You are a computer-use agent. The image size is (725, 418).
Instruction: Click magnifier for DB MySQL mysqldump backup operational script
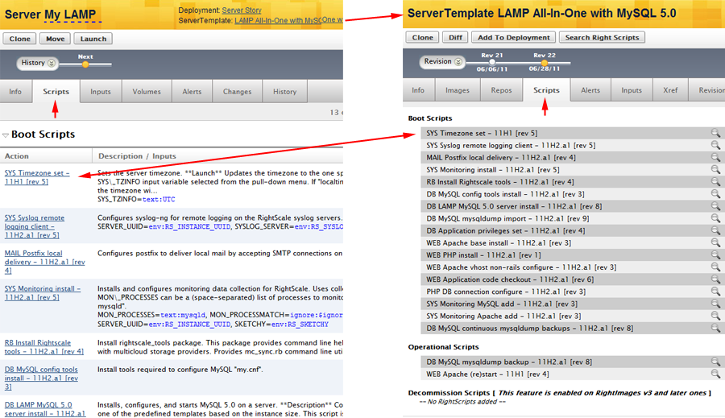pyautogui.click(x=715, y=362)
